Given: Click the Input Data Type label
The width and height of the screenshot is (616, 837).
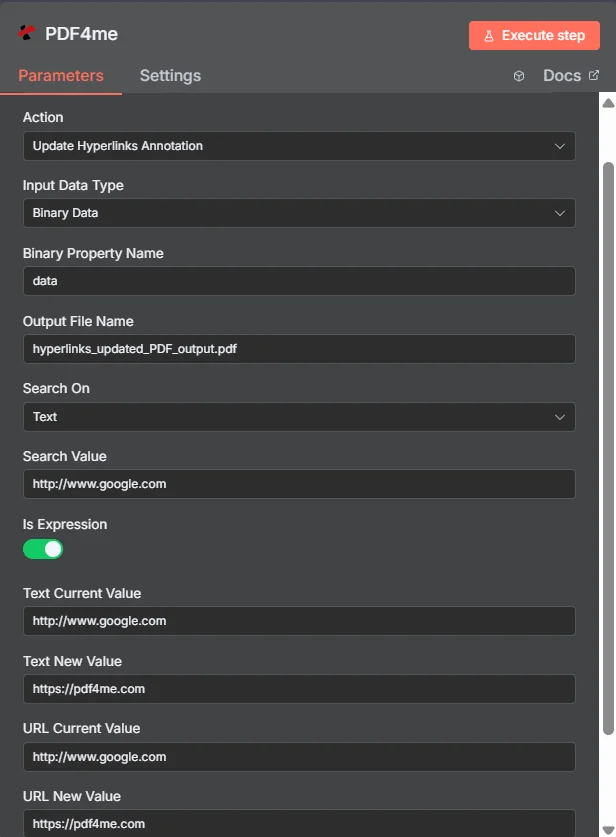Looking at the screenshot, I should [73, 185].
